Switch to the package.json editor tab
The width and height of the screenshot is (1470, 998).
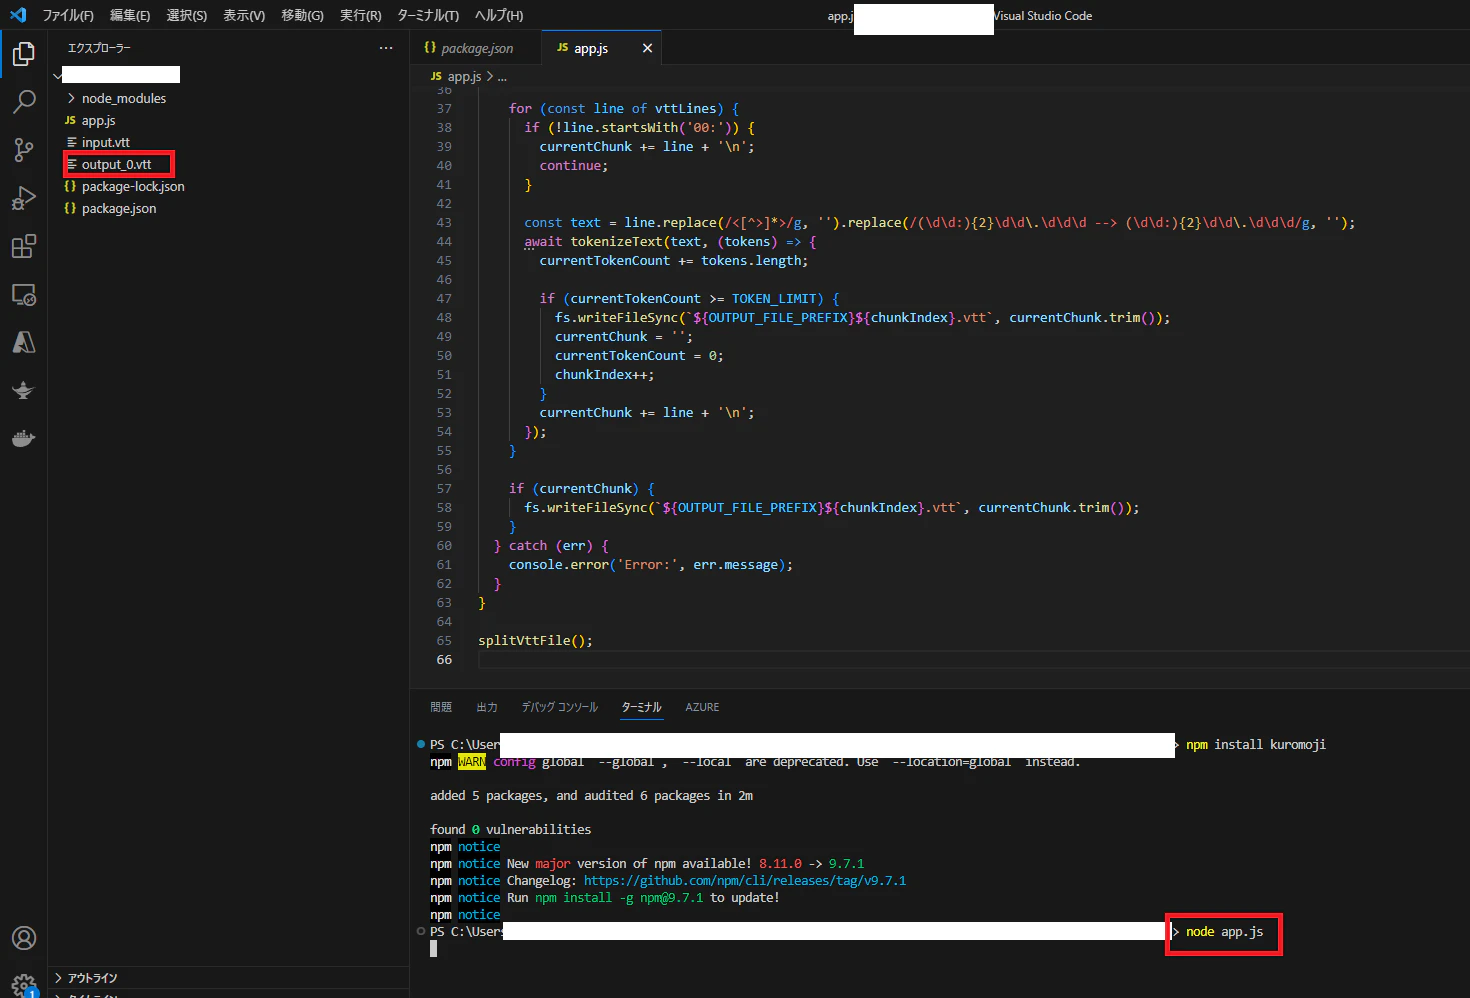(x=476, y=48)
